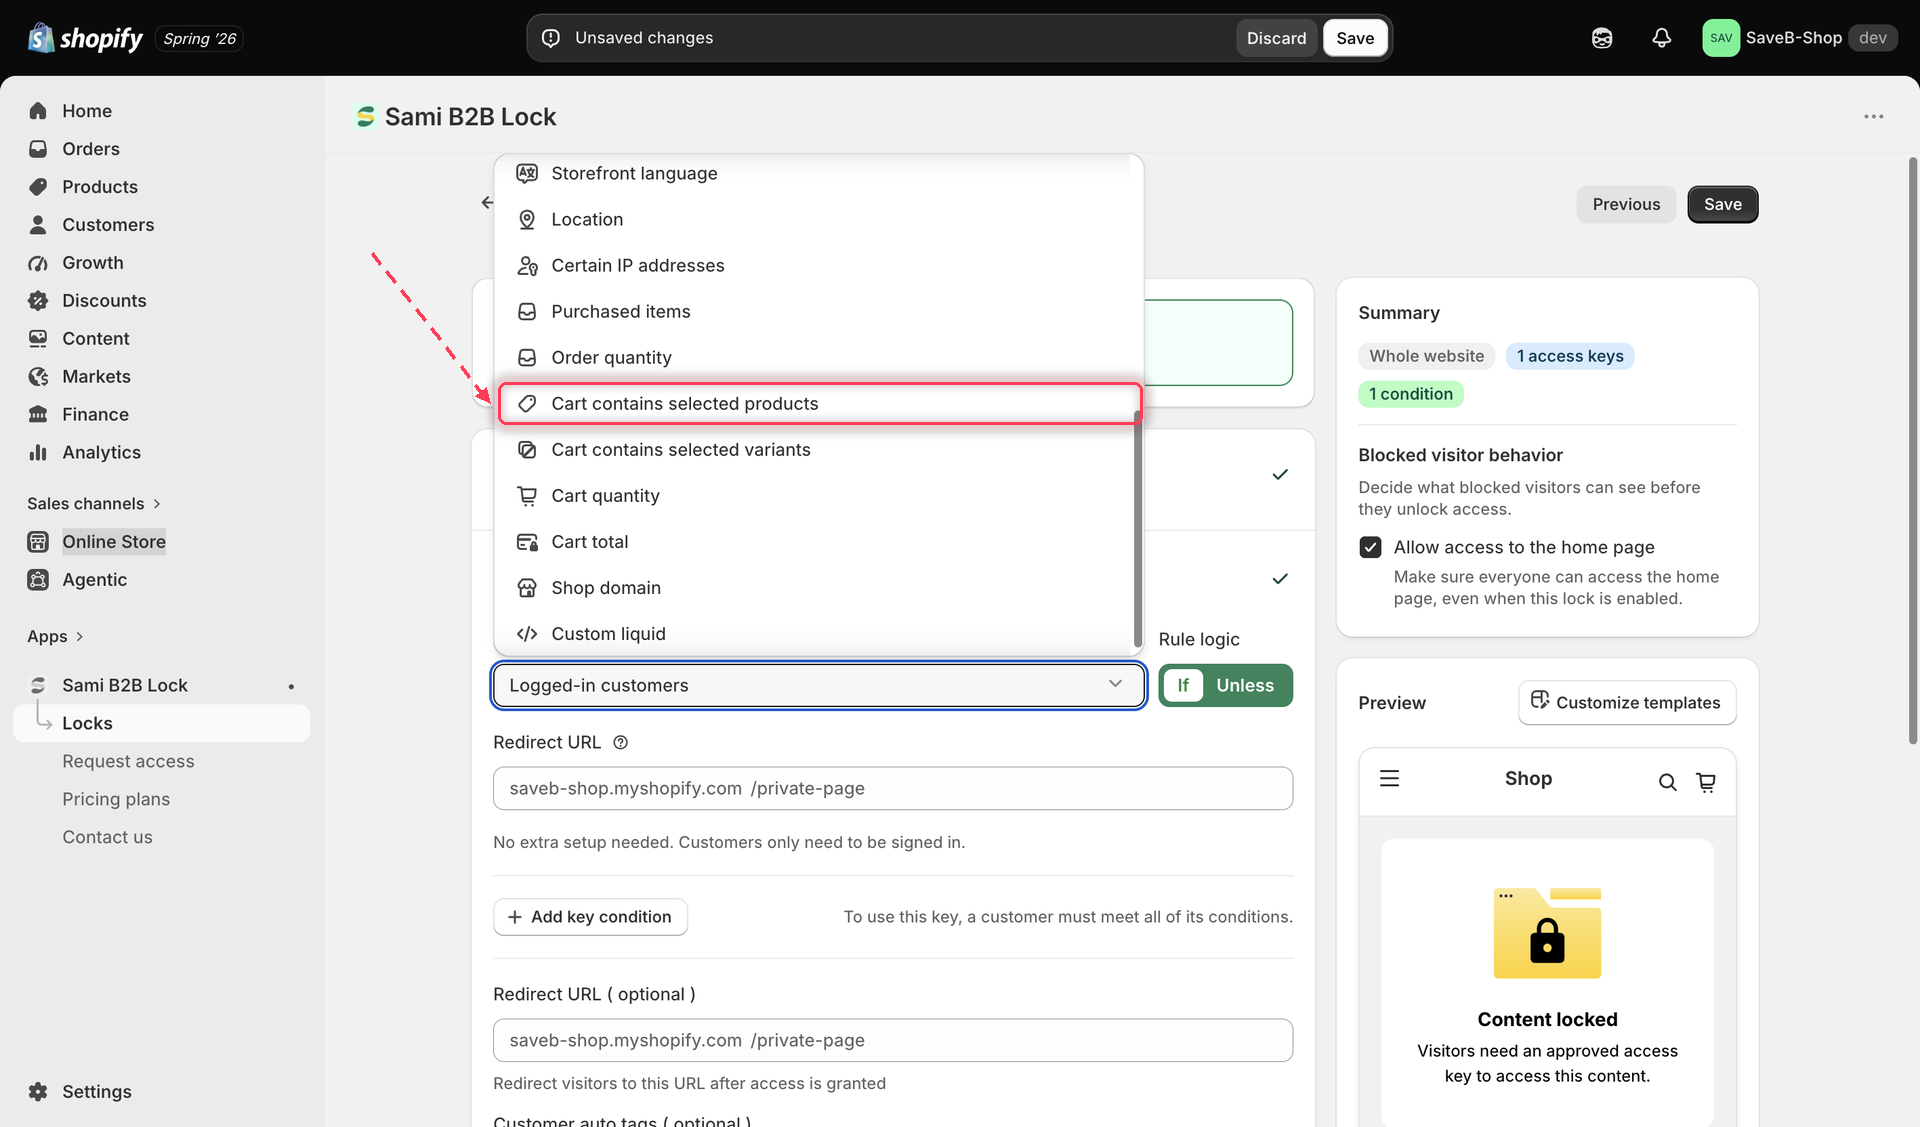
Task: Click Save in the top bar
Action: (x=1355, y=38)
